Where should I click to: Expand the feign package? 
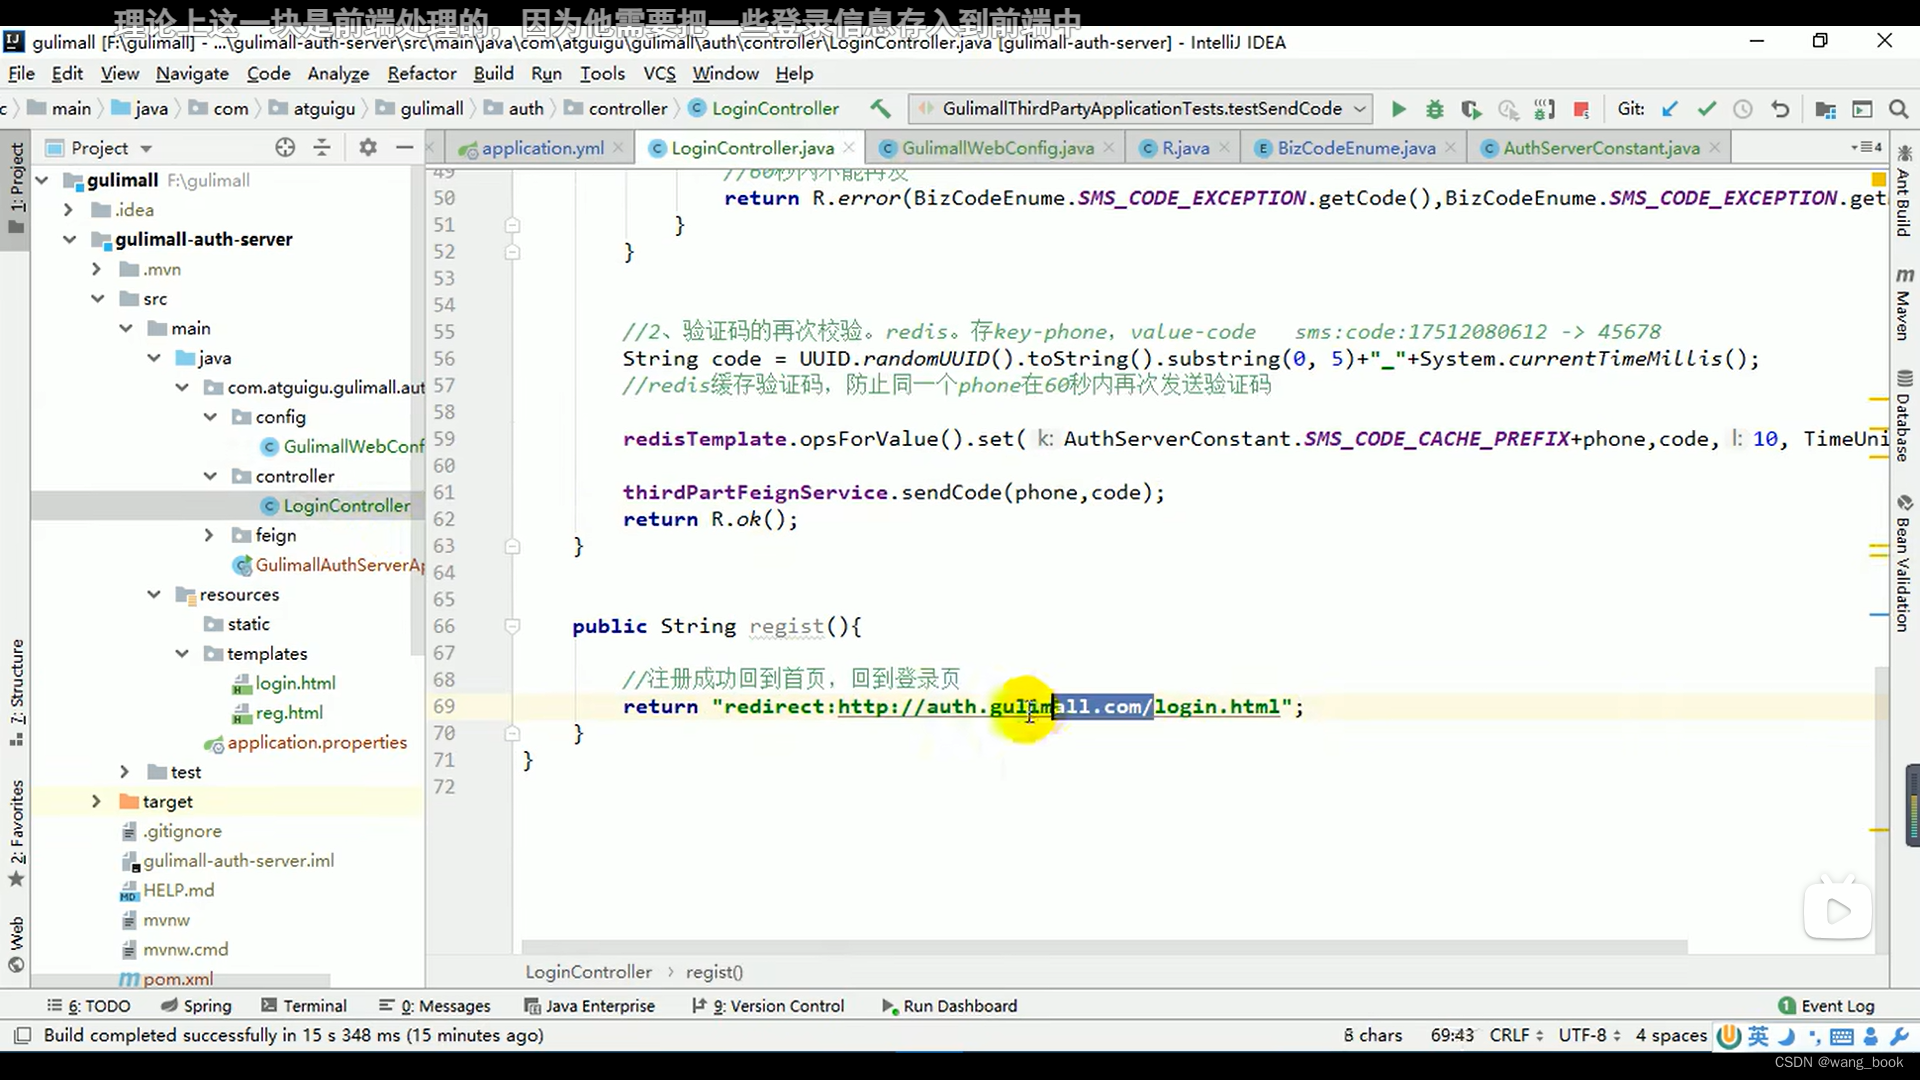pyautogui.click(x=208, y=535)
